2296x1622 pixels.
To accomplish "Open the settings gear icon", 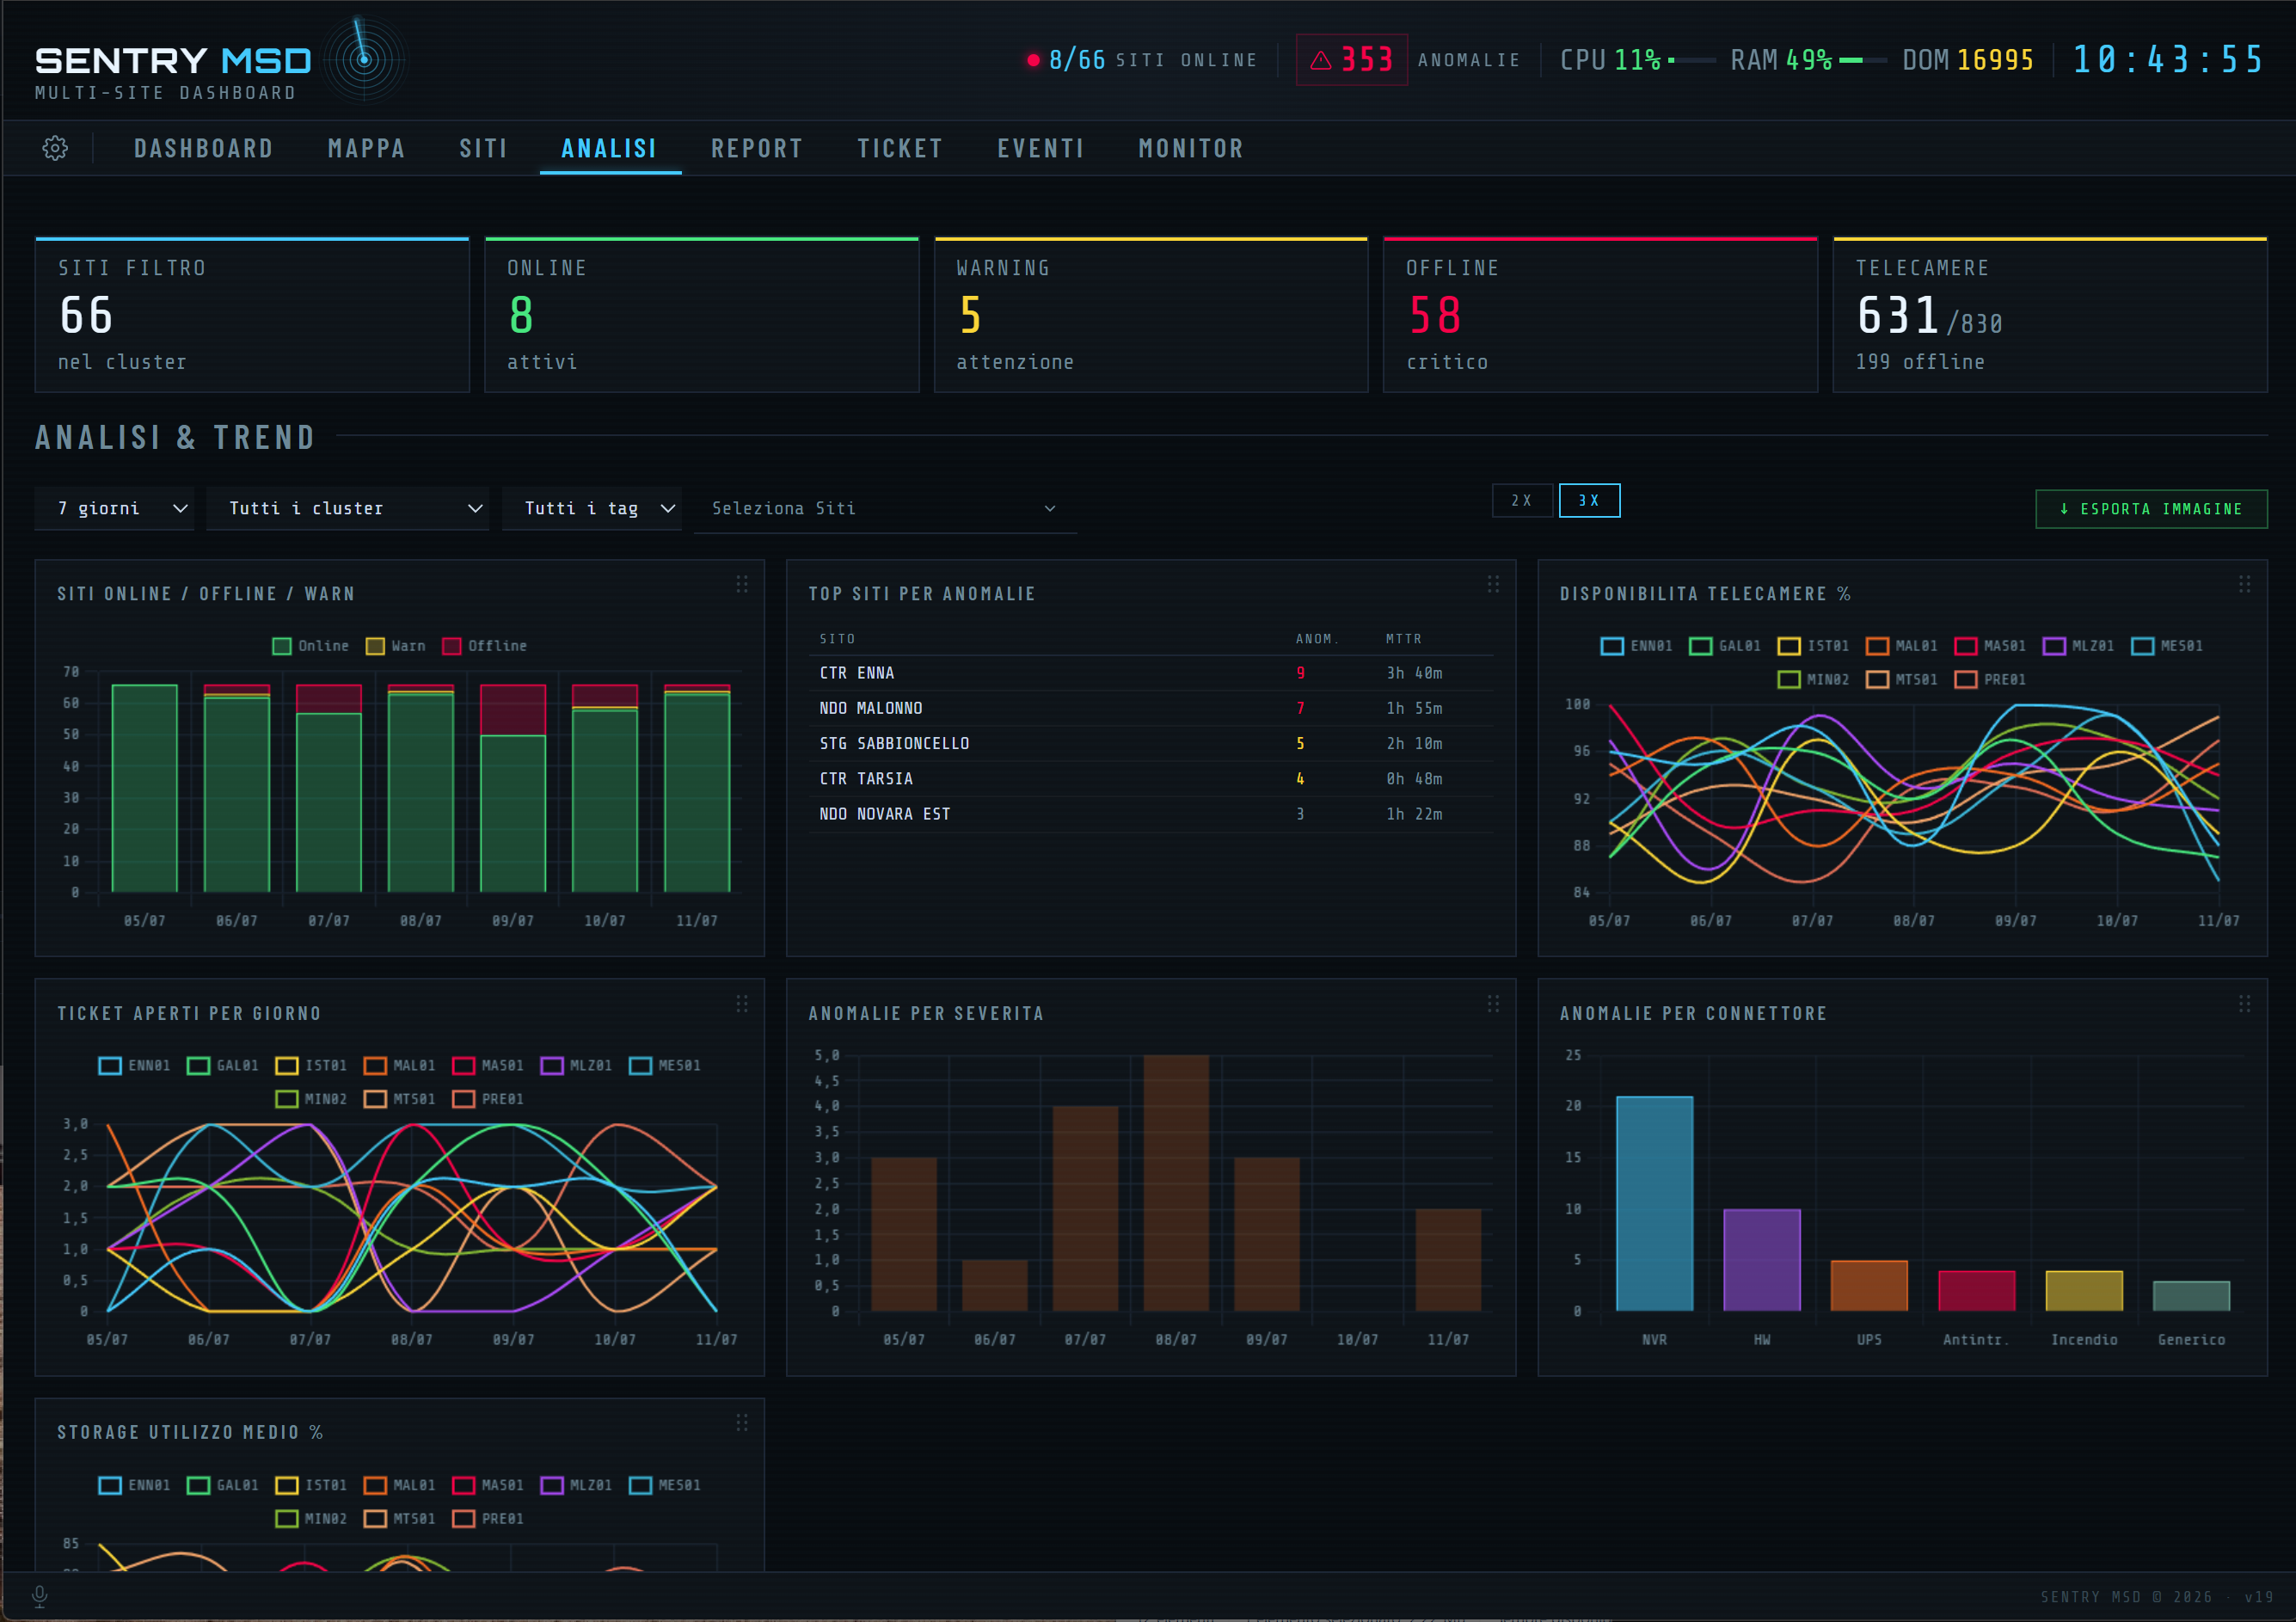I will click(x=55, y=148).
